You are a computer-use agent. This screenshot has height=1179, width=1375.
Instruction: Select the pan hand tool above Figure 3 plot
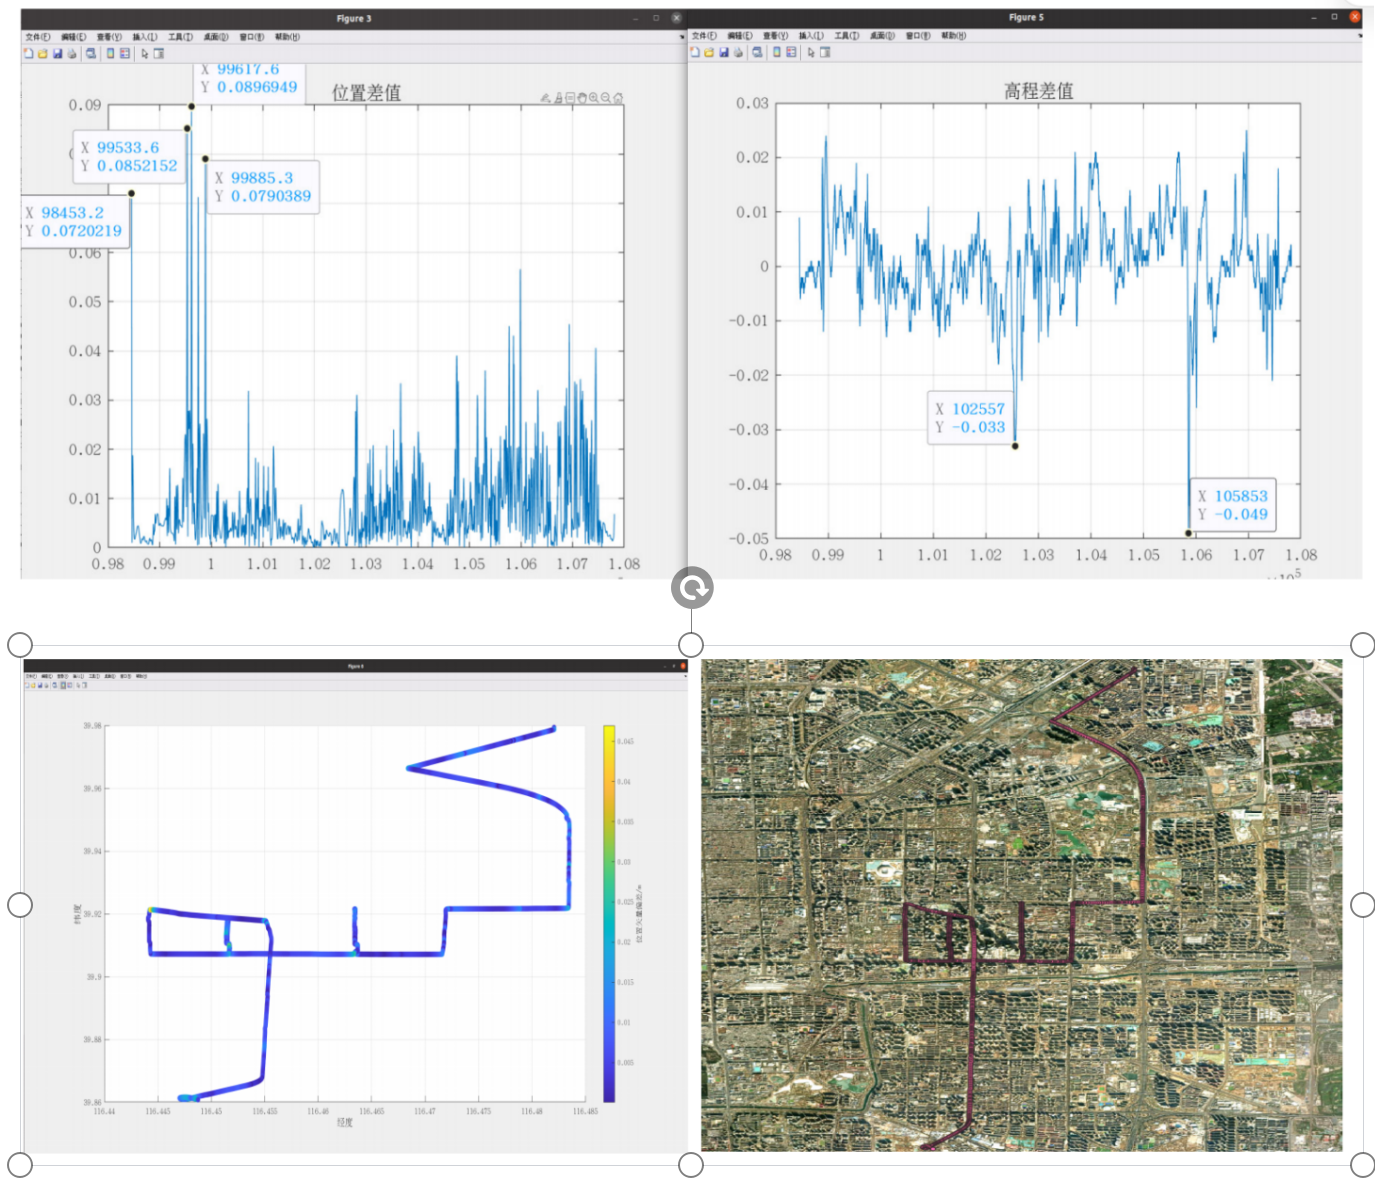point(582,98)
